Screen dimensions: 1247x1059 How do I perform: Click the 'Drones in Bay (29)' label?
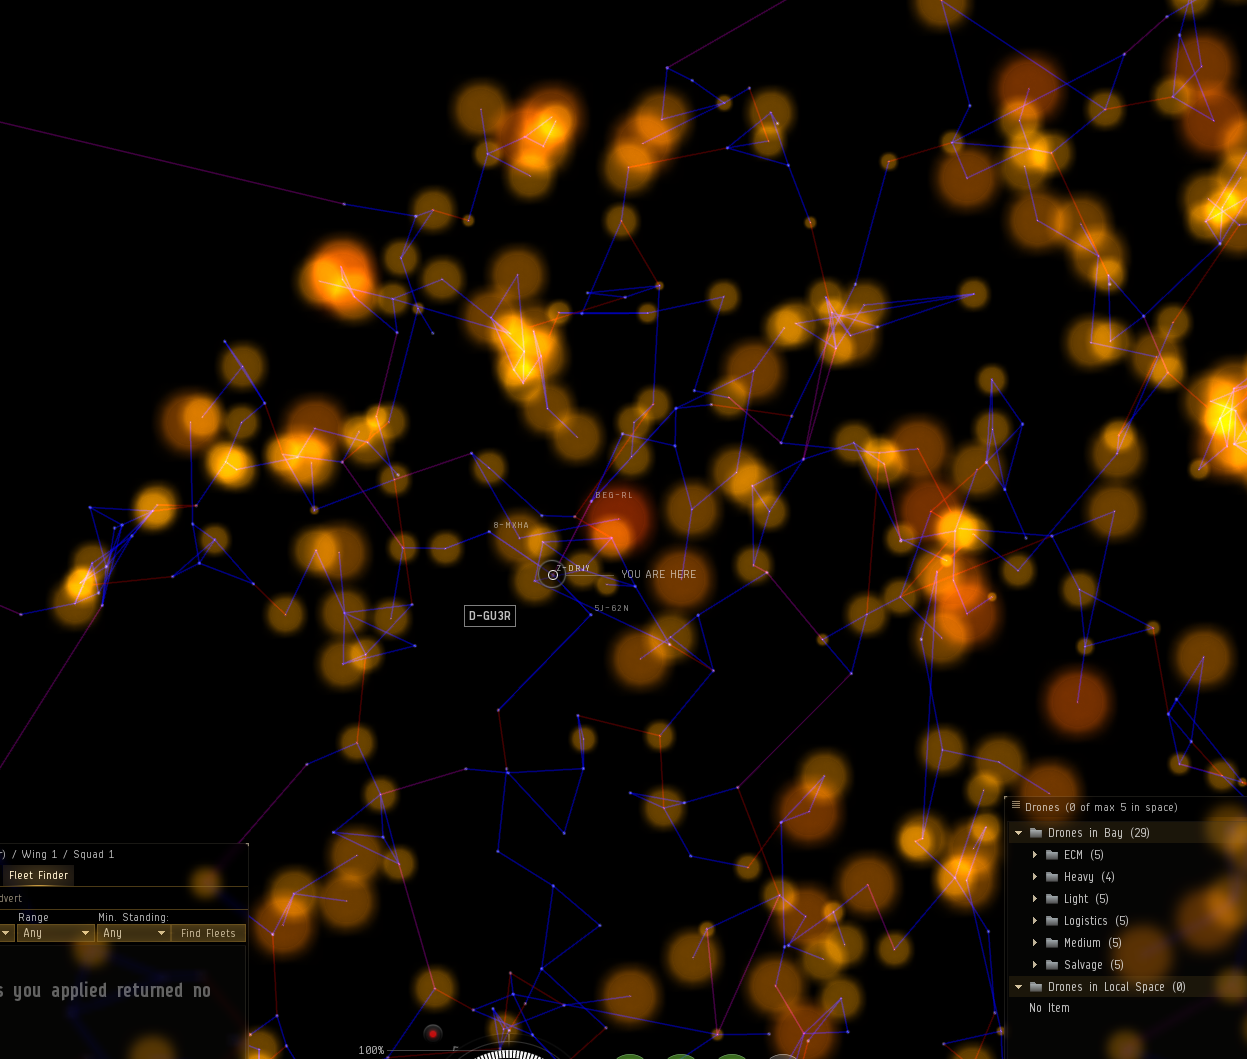click(1099, 833)
